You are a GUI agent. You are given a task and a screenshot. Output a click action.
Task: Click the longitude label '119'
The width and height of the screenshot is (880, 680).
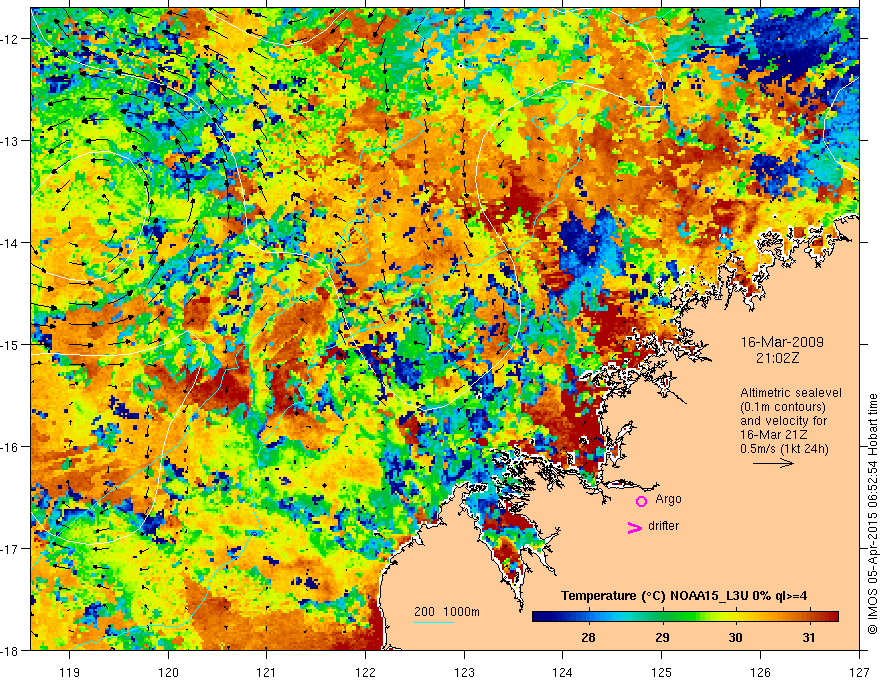pos(70,672)
